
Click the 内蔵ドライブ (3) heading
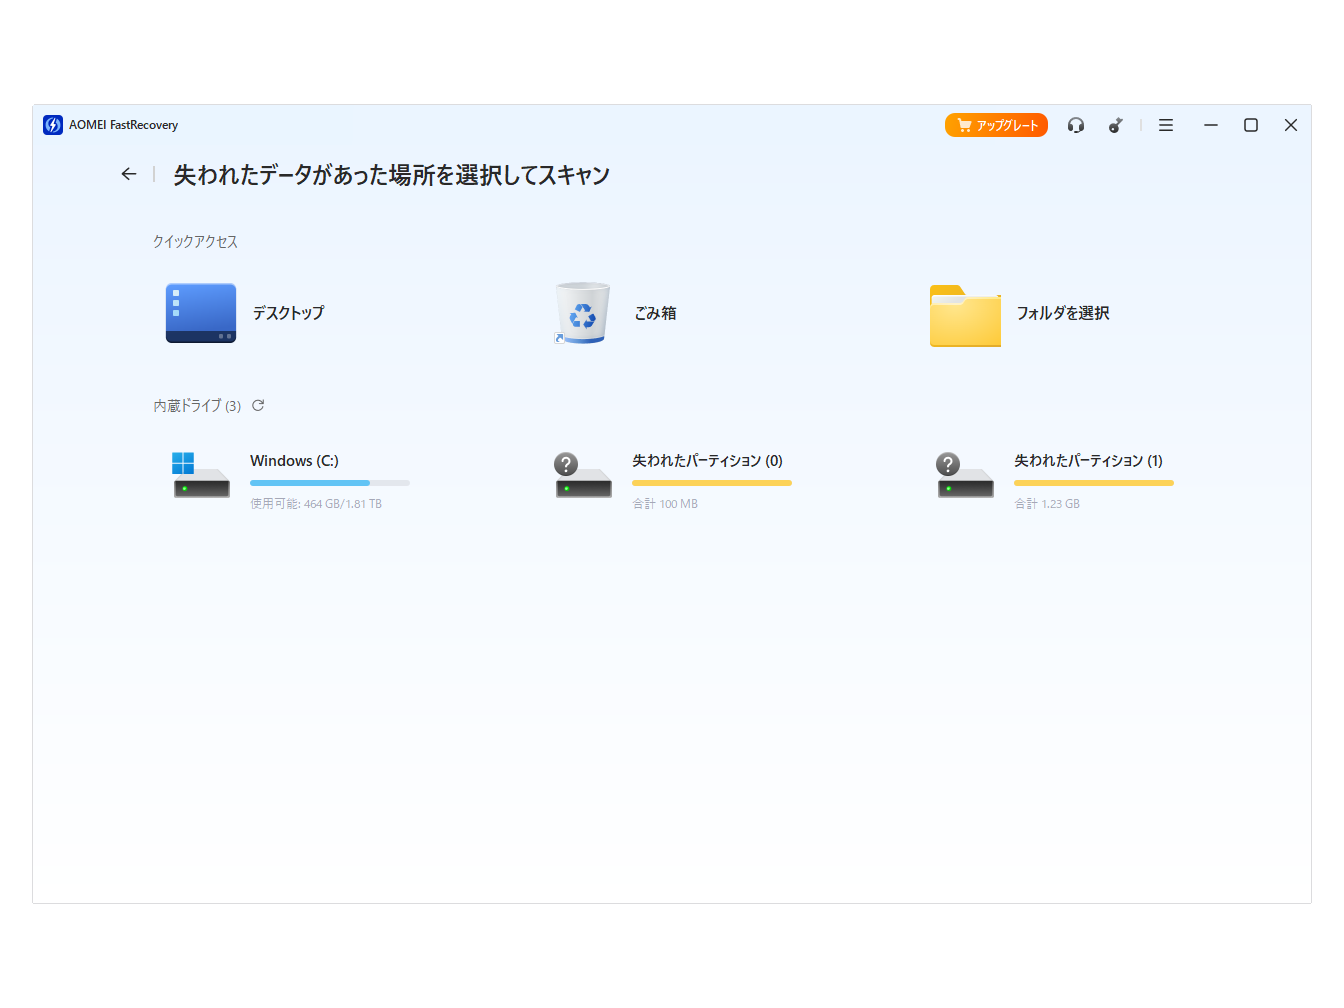(197, 406)
